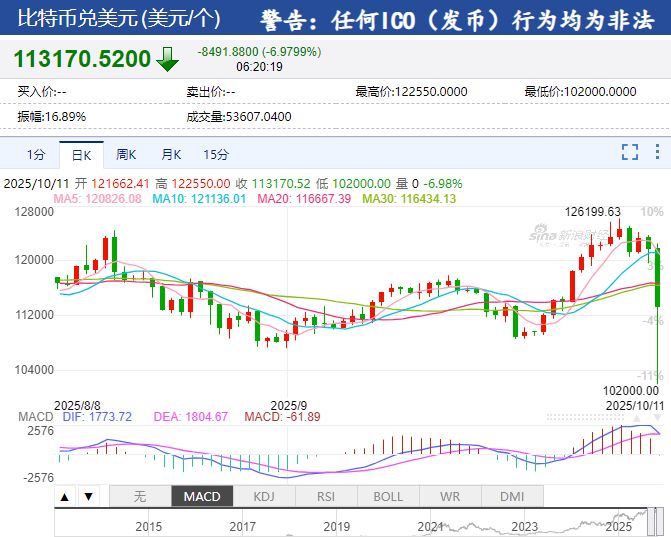The image size is (671, 537).
Task: Enable the MACD indicator
Action: [202, 496]
